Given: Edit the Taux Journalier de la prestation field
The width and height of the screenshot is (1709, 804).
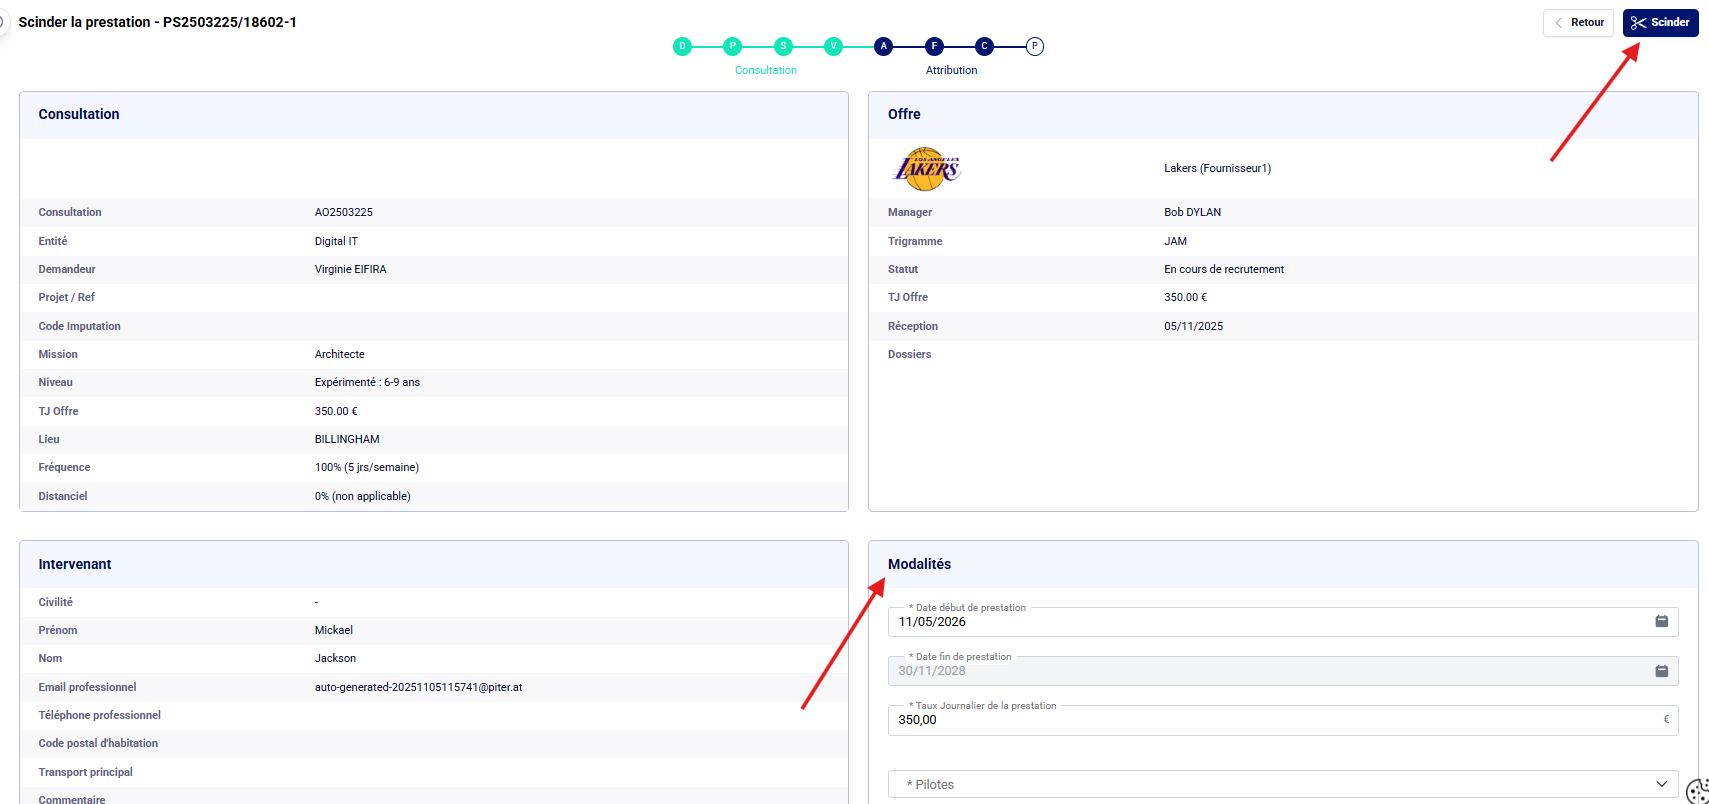Looking at the screenshot, I should coord(1283,720).
